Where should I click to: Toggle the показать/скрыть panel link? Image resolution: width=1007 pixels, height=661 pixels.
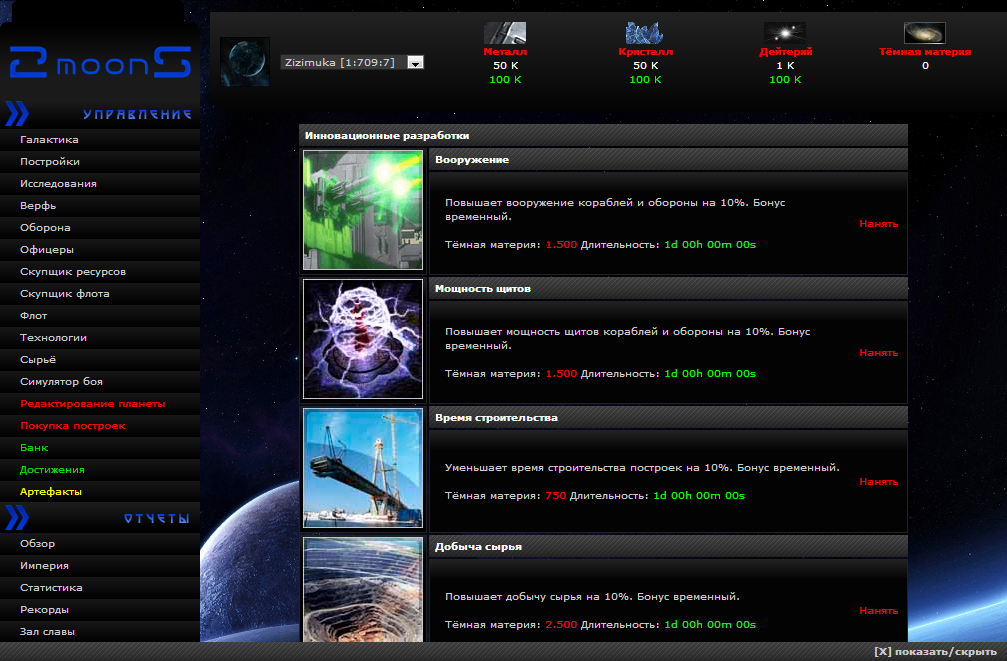point(934,651)
